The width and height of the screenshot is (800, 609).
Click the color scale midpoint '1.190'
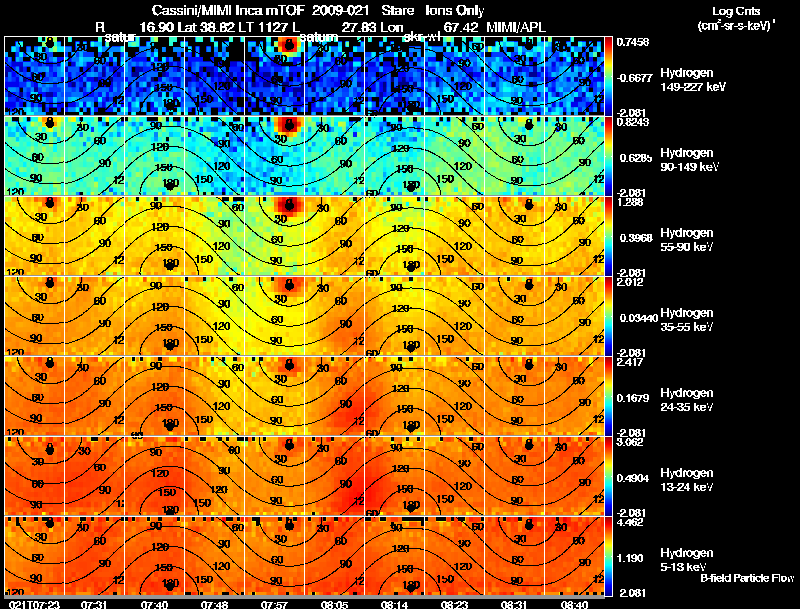pyautogui.click(x=630, y=558)
